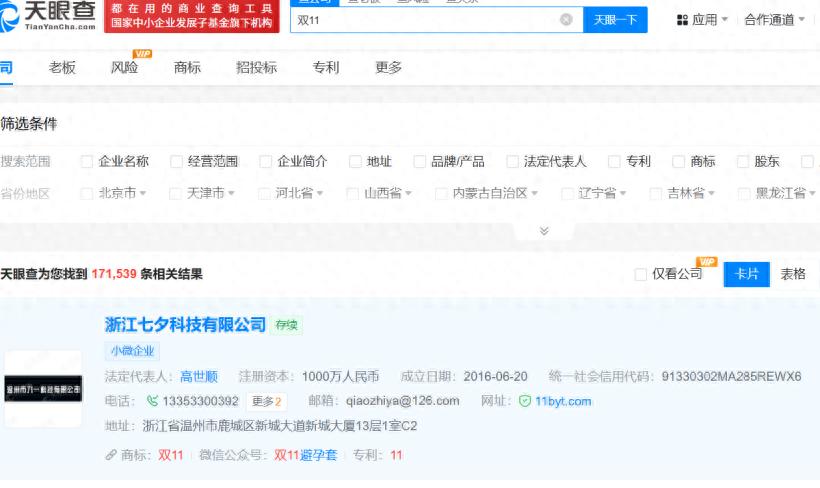Screen dimensions: 820x488
Task: Click the 存续 status tag
Action: pyautogui.click(x=287, y=325)
